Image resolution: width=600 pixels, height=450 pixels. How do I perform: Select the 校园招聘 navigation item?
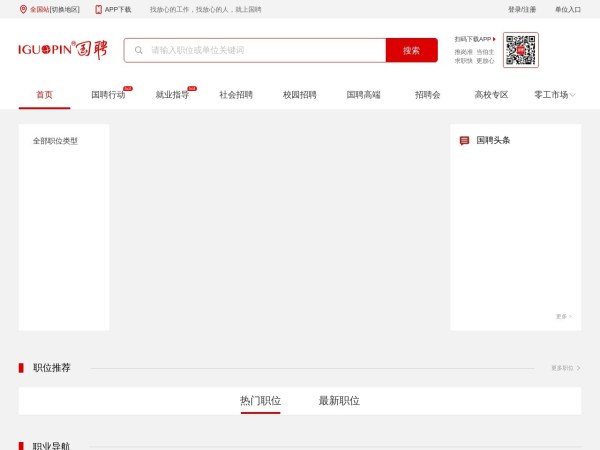tap(300, 95)
